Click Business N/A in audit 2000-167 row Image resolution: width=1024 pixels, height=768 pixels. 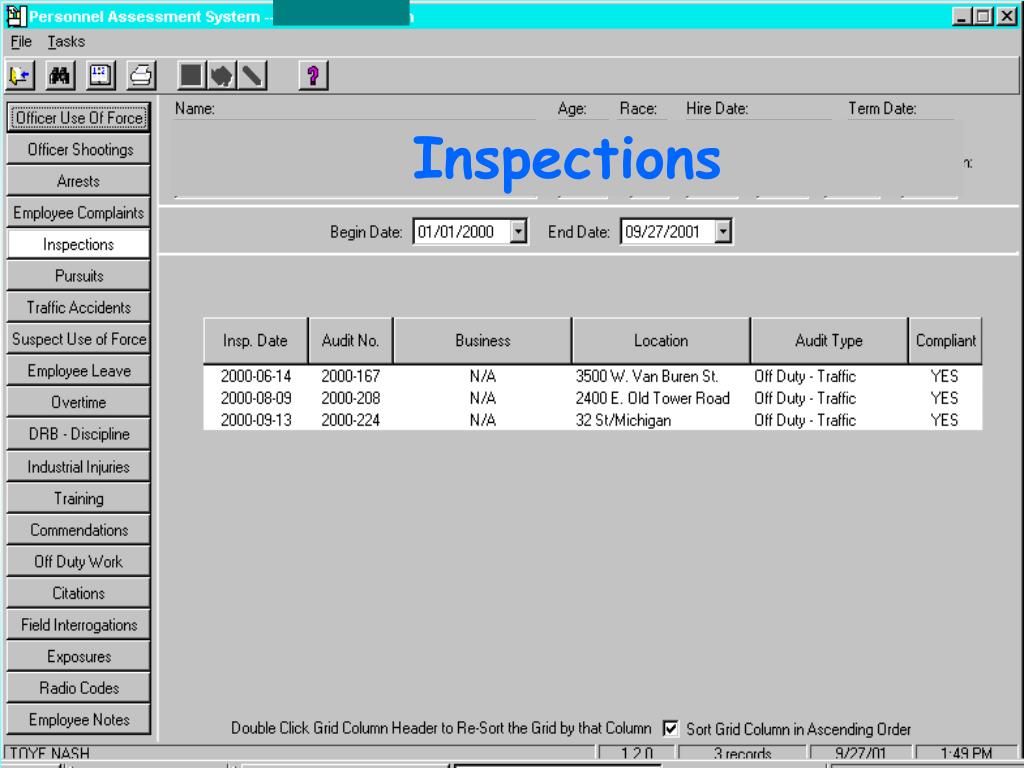tap(483, 376)
